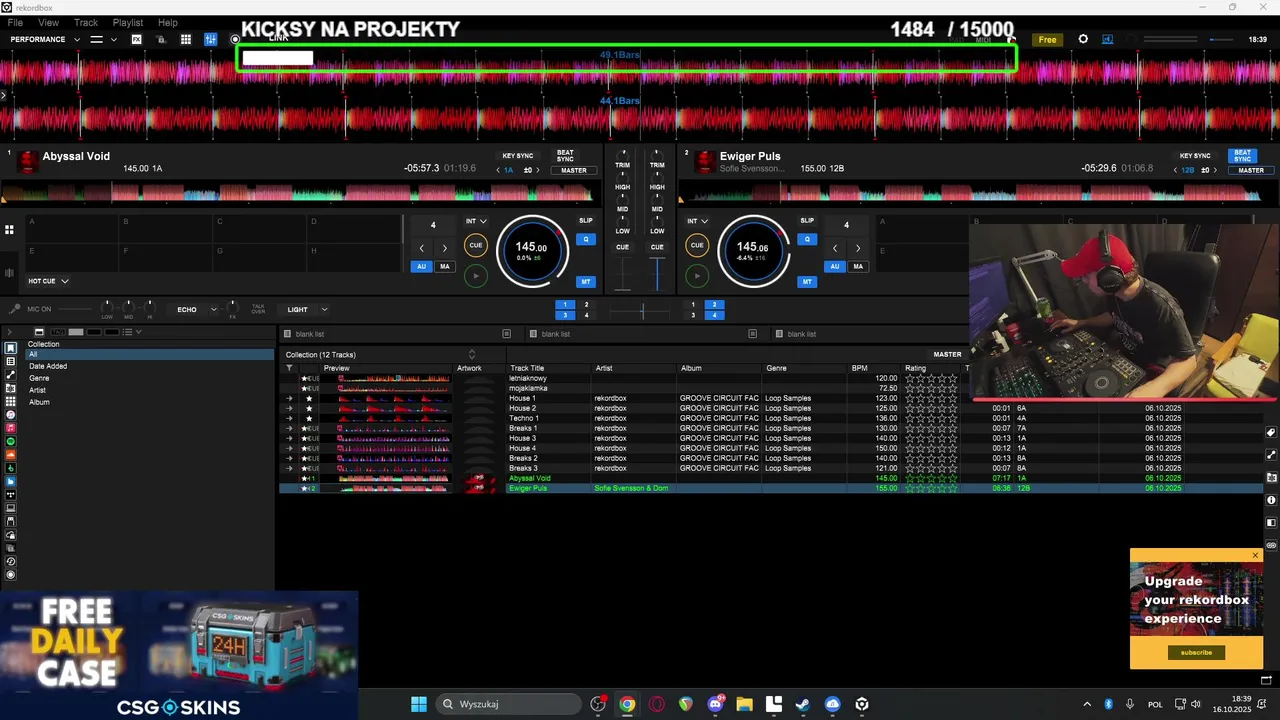Open the Related Tracks icon in sidebar
Viewport: 1280px width, 720px height.
tap(11, 375)
